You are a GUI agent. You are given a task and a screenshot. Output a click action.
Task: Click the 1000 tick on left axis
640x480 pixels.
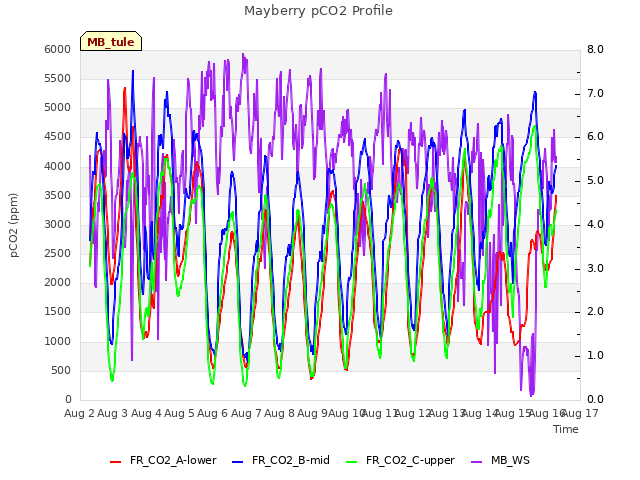[58, 341]
